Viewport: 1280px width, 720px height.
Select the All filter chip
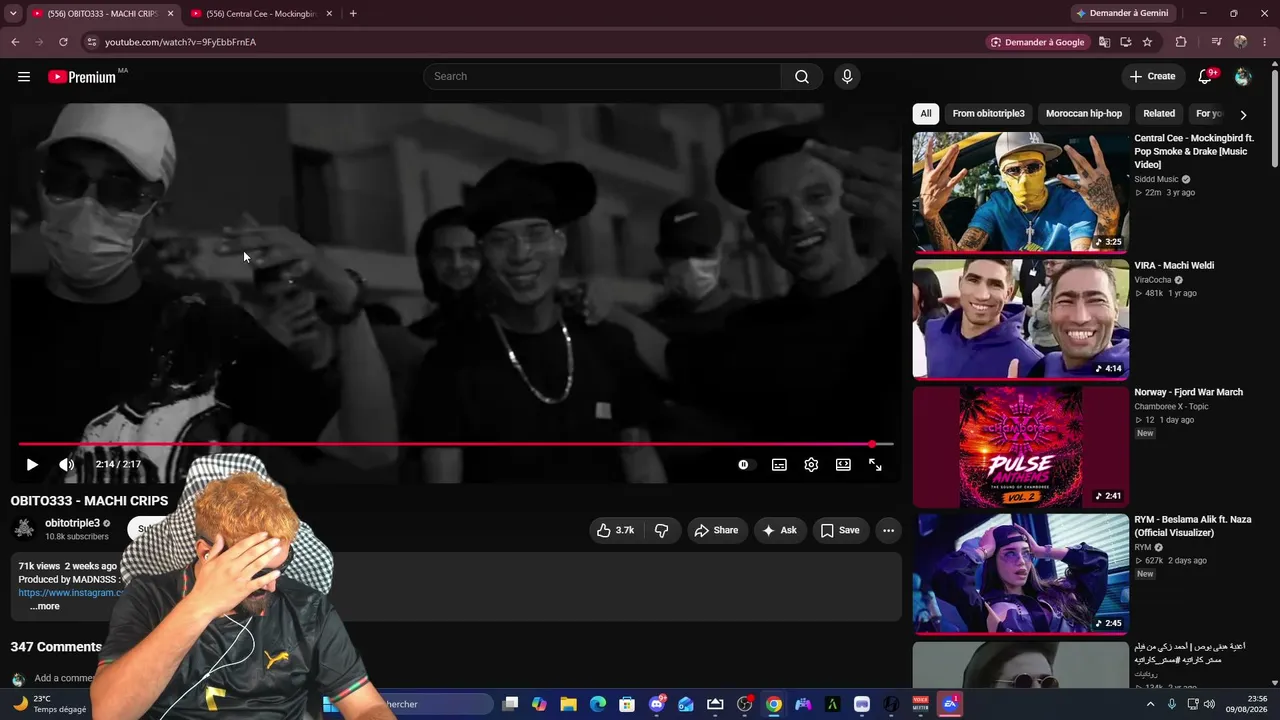pyautogui.click(x=926, y=114)
